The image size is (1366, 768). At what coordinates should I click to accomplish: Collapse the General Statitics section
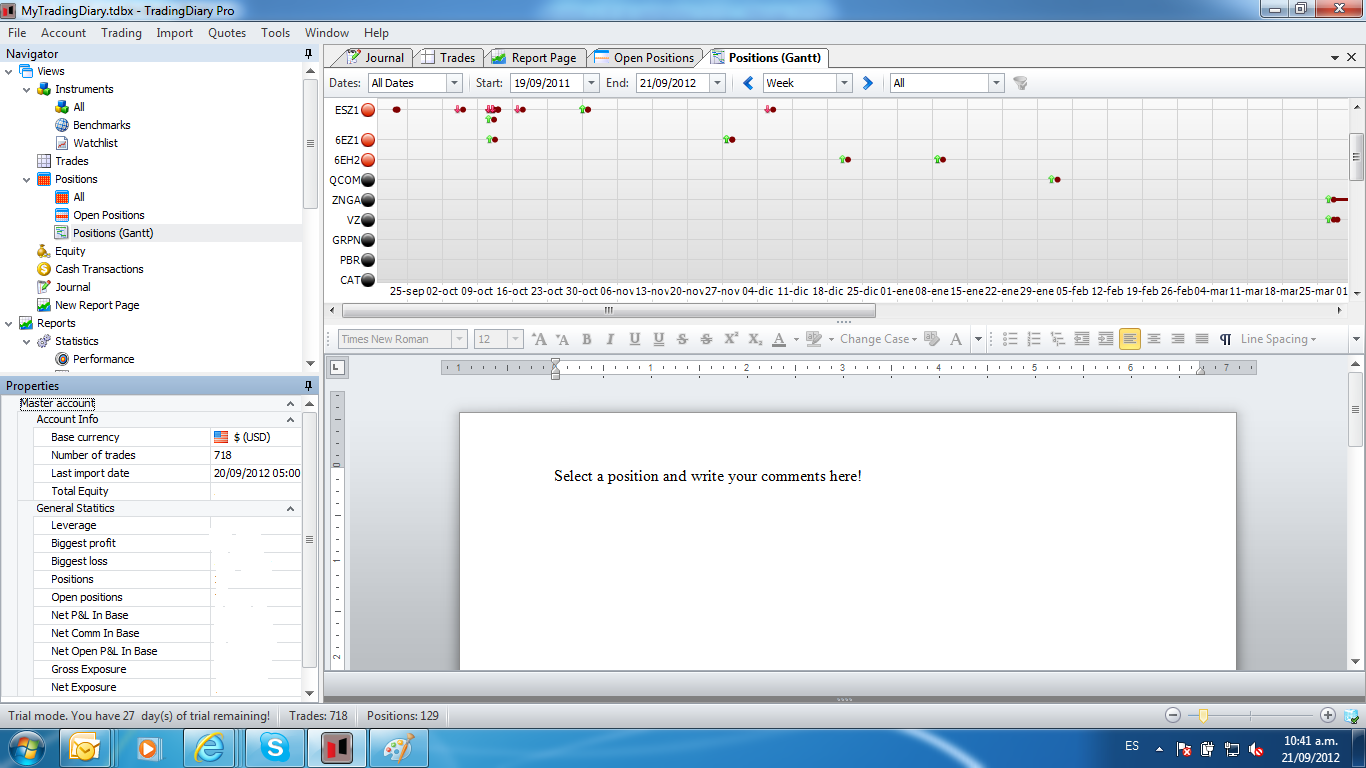[291, 509]
